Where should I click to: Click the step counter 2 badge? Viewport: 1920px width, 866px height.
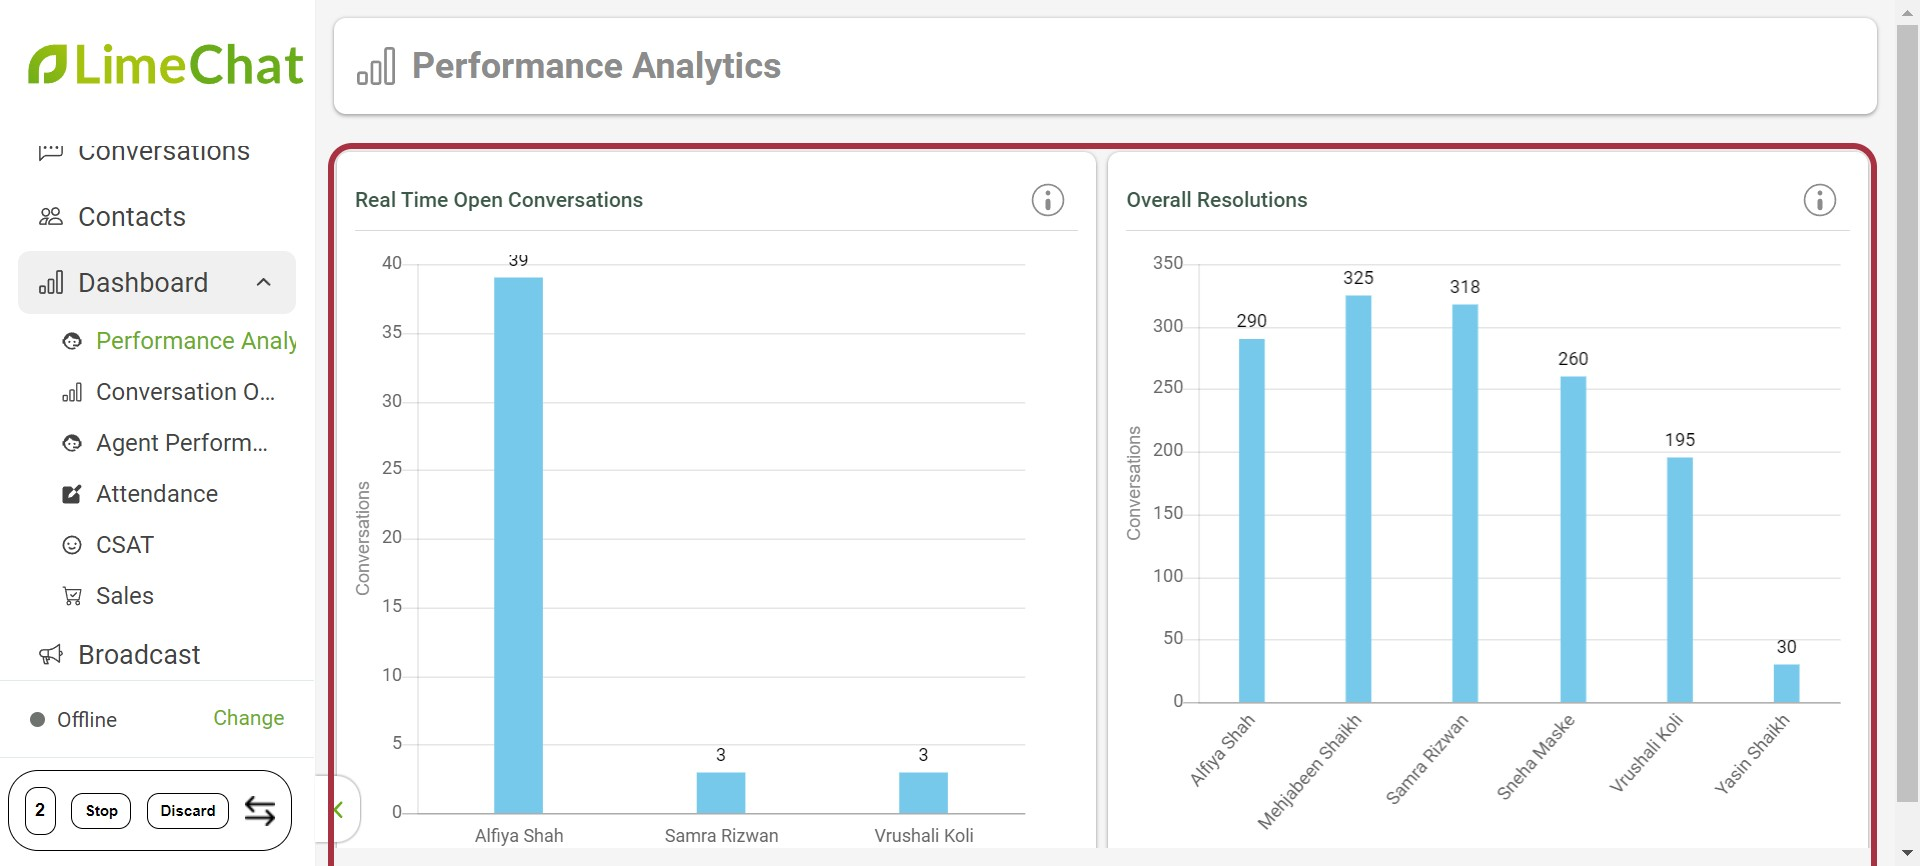[40, 811]
